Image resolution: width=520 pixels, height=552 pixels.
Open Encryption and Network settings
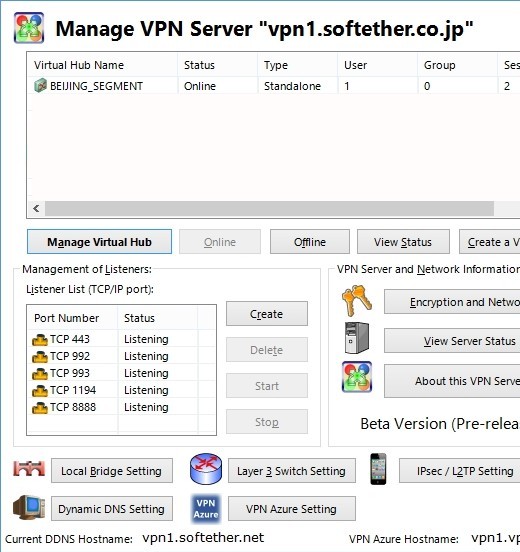452,302
